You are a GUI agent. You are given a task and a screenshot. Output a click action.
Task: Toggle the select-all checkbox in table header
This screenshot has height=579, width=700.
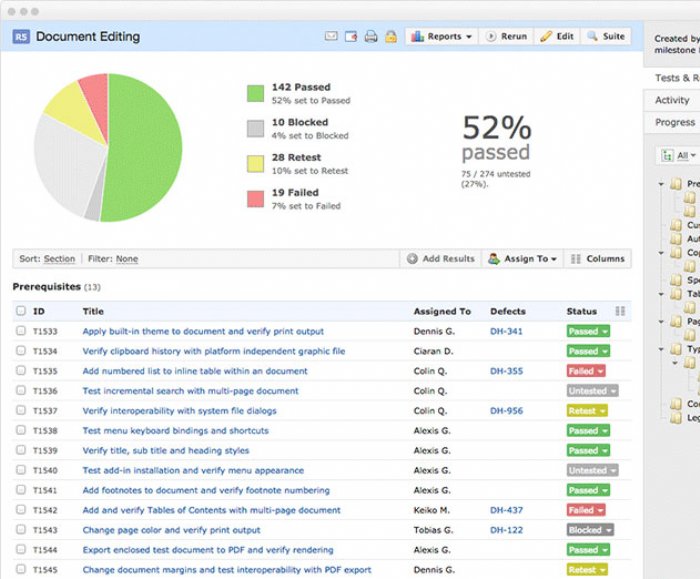click(x=21, y=311)
